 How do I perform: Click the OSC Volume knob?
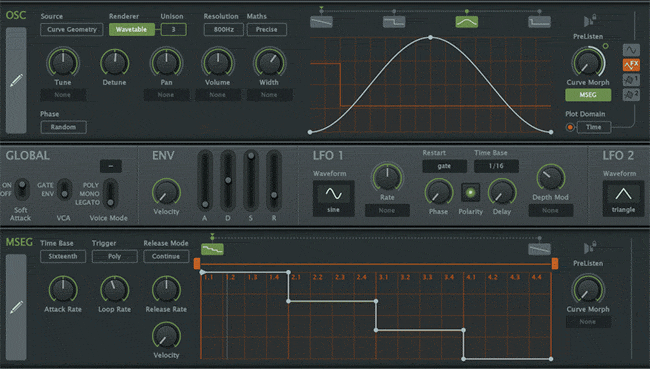click(x=218, y=62)
